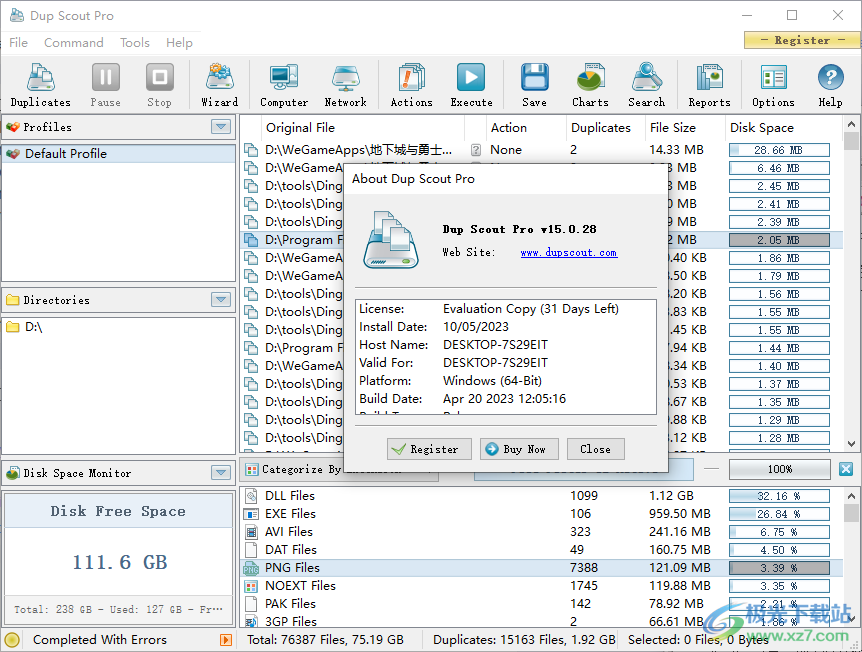862x652 pixels.
Task: Expand the Profiles panel dropdown
Action: click(221, 127)
